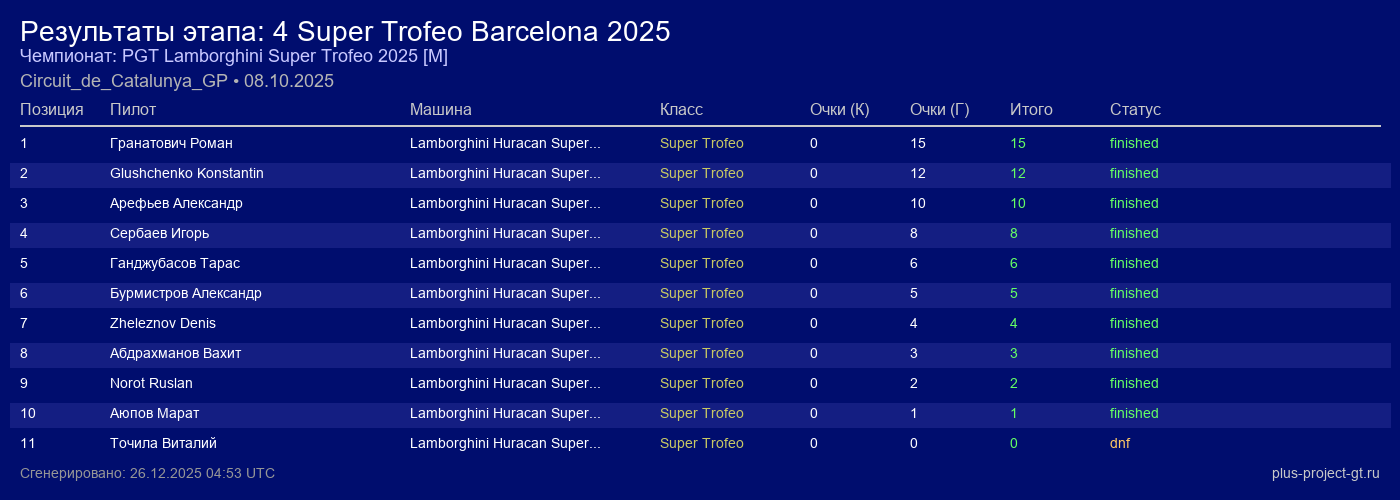
Task: Click pilot name Арефьев Александр
Action: (176, 203)
